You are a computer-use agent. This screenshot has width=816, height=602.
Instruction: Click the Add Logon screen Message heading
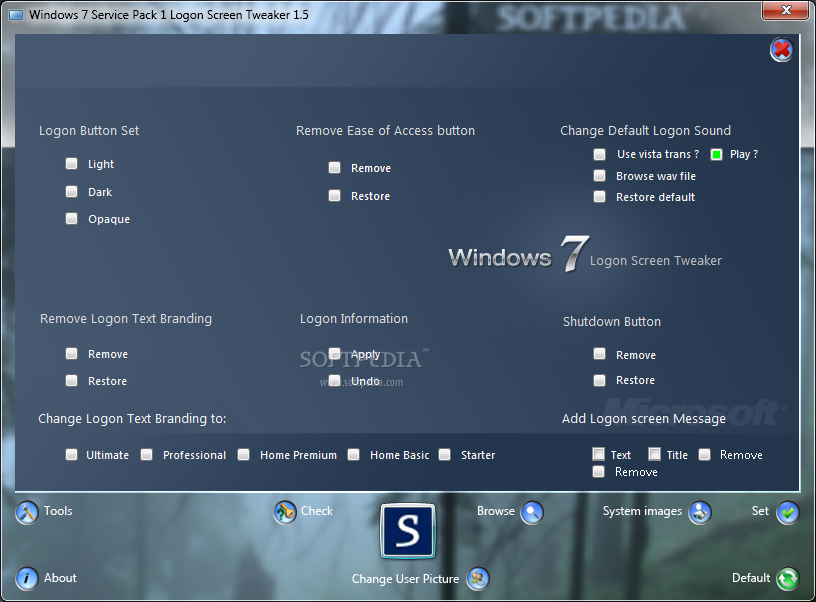coord(644,419)
